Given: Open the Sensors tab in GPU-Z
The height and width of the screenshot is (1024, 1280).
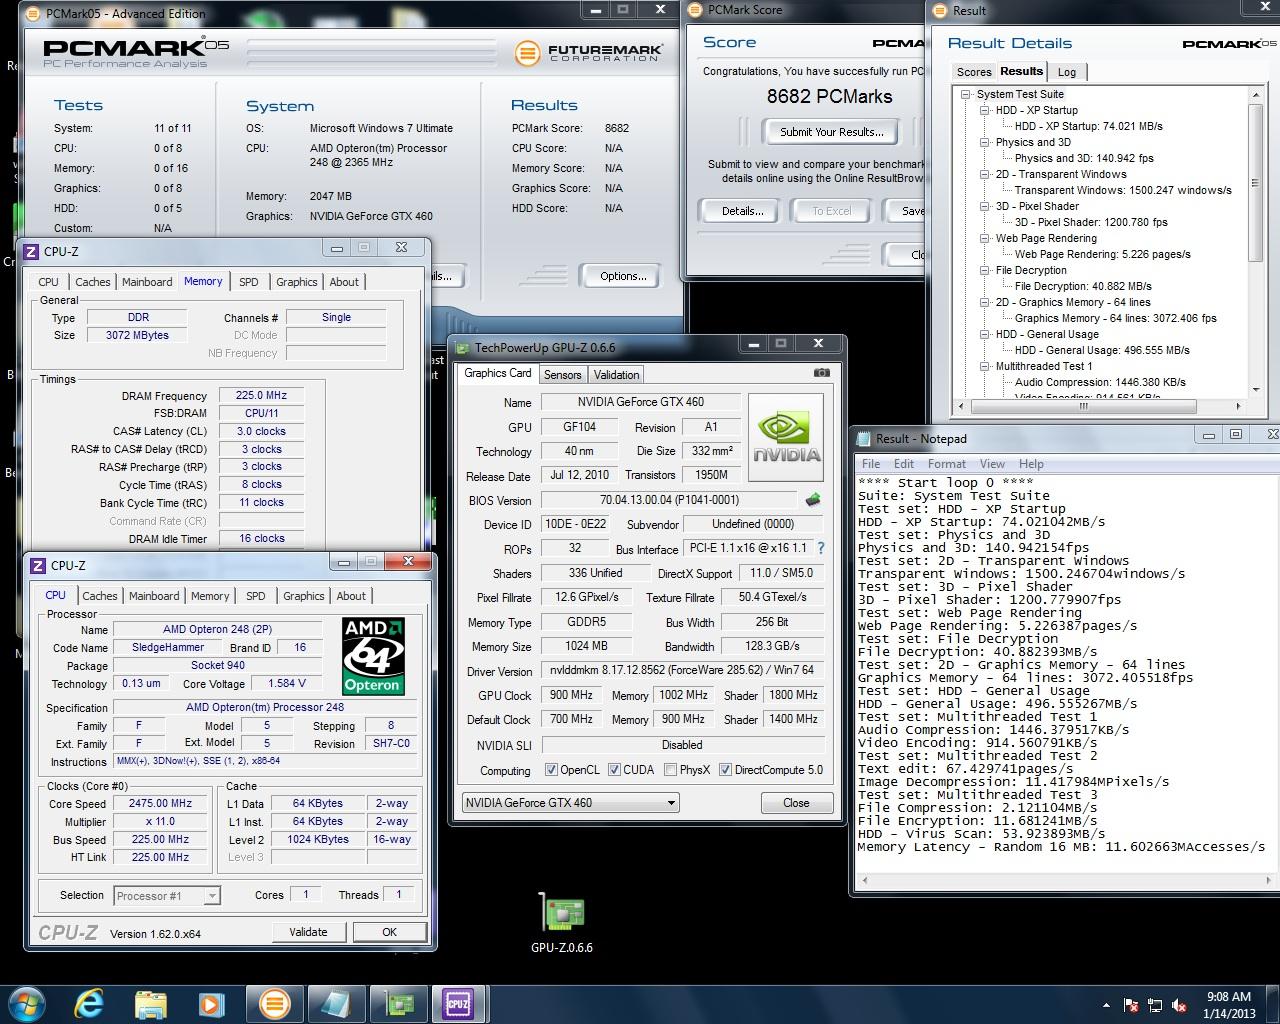Looking at the screenshot, I should pyautogui.click(x=562, y=375).
